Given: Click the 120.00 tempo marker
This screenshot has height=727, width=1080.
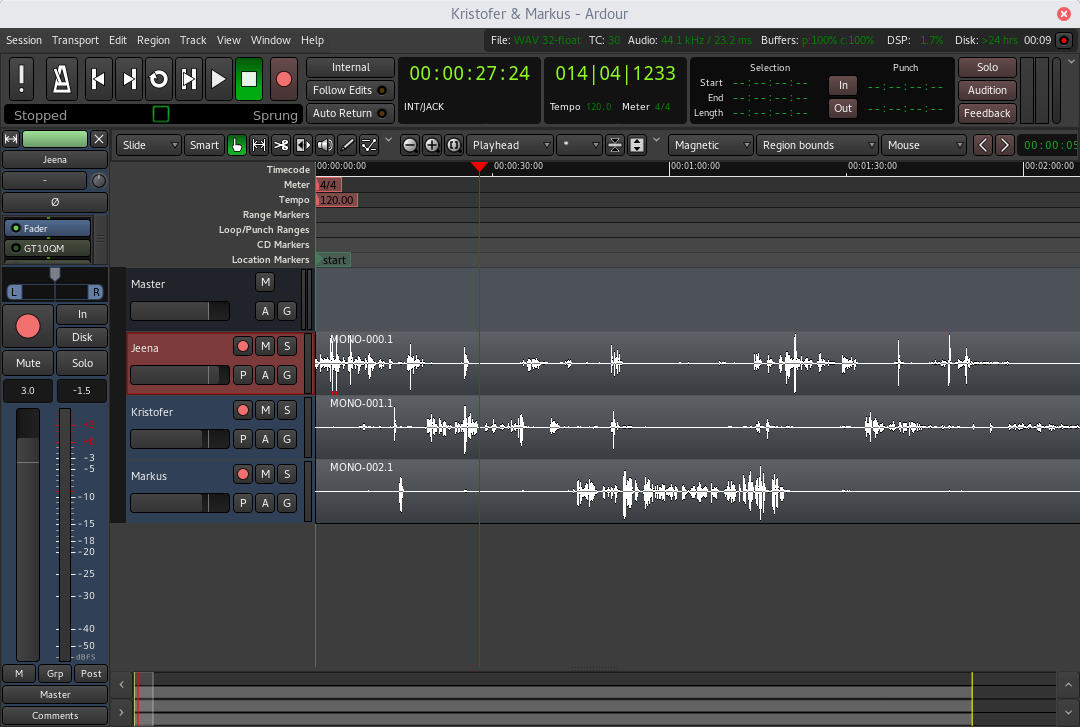Looking at the screenshot, I should point(337,200).
